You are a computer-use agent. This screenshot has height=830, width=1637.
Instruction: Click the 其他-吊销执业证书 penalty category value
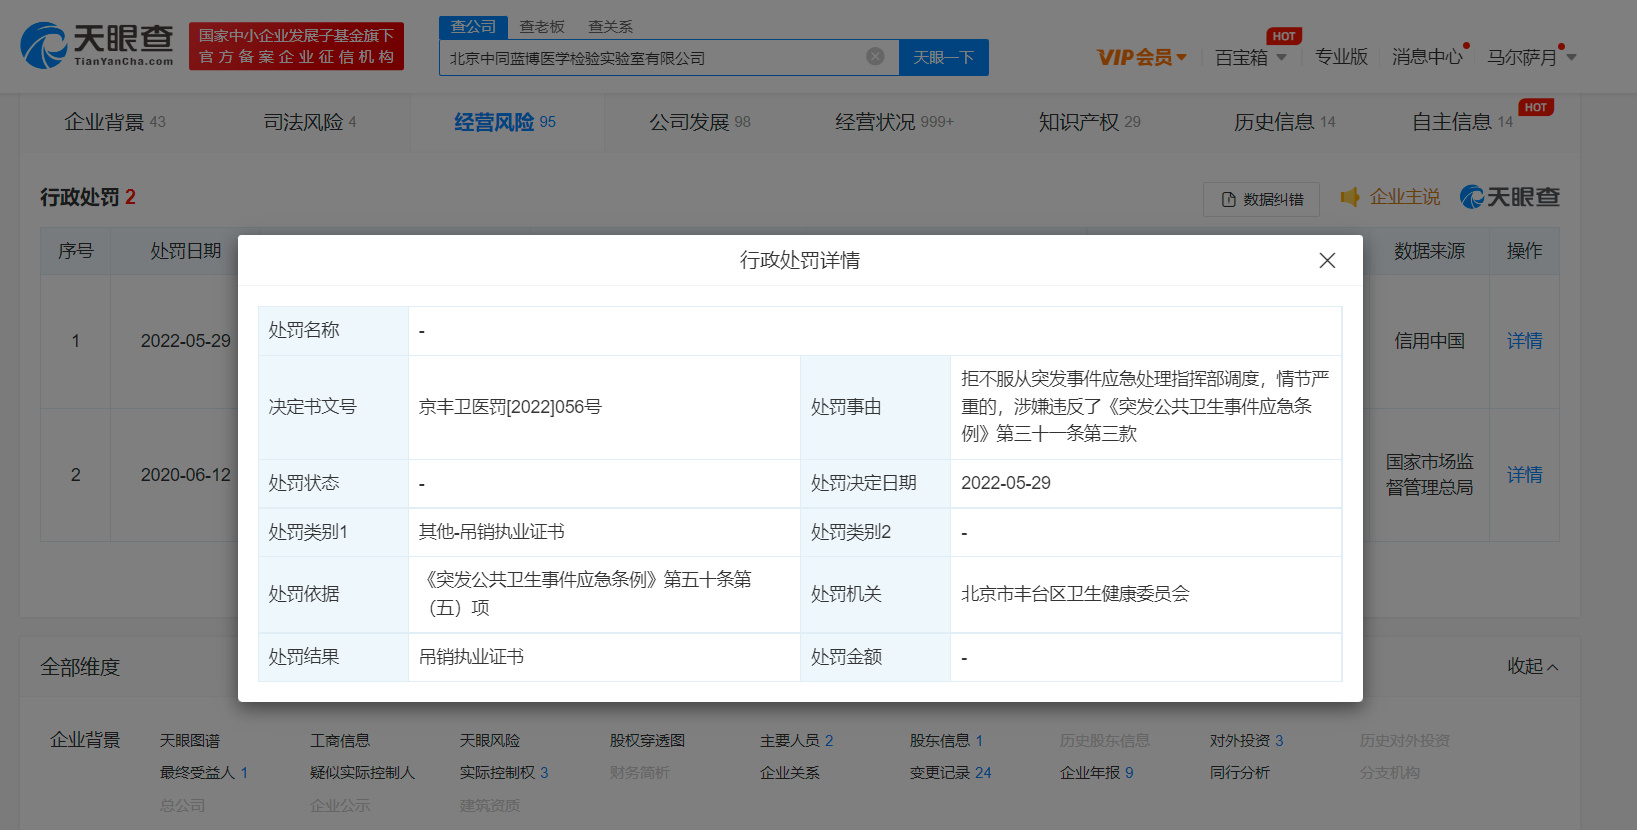click(491, 532)
